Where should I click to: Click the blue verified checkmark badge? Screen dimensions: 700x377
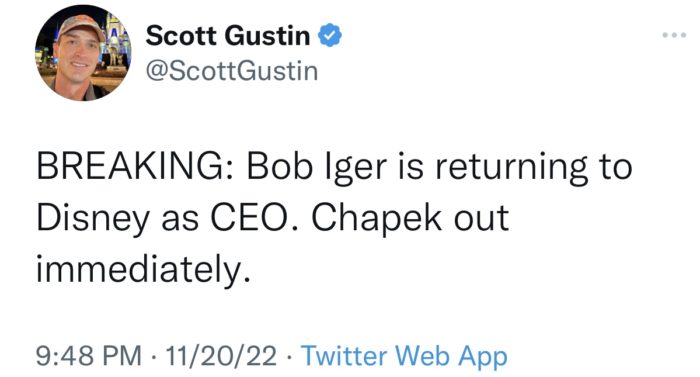tap(329, 35)
